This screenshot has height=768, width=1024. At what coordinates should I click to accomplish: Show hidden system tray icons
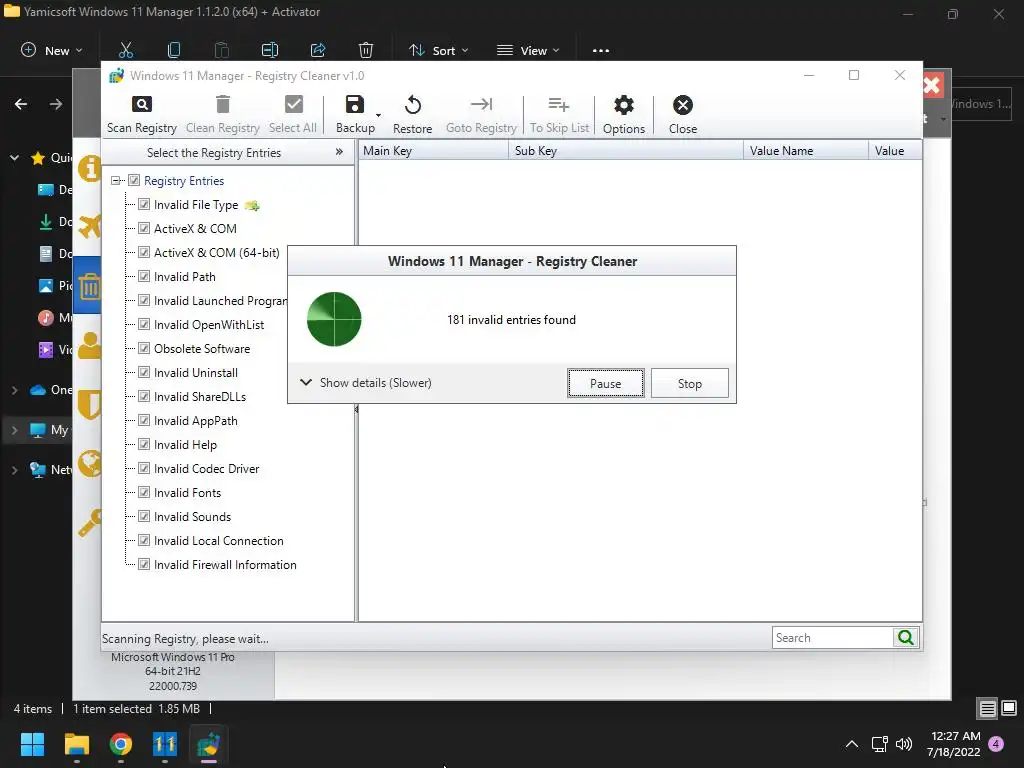852,743
